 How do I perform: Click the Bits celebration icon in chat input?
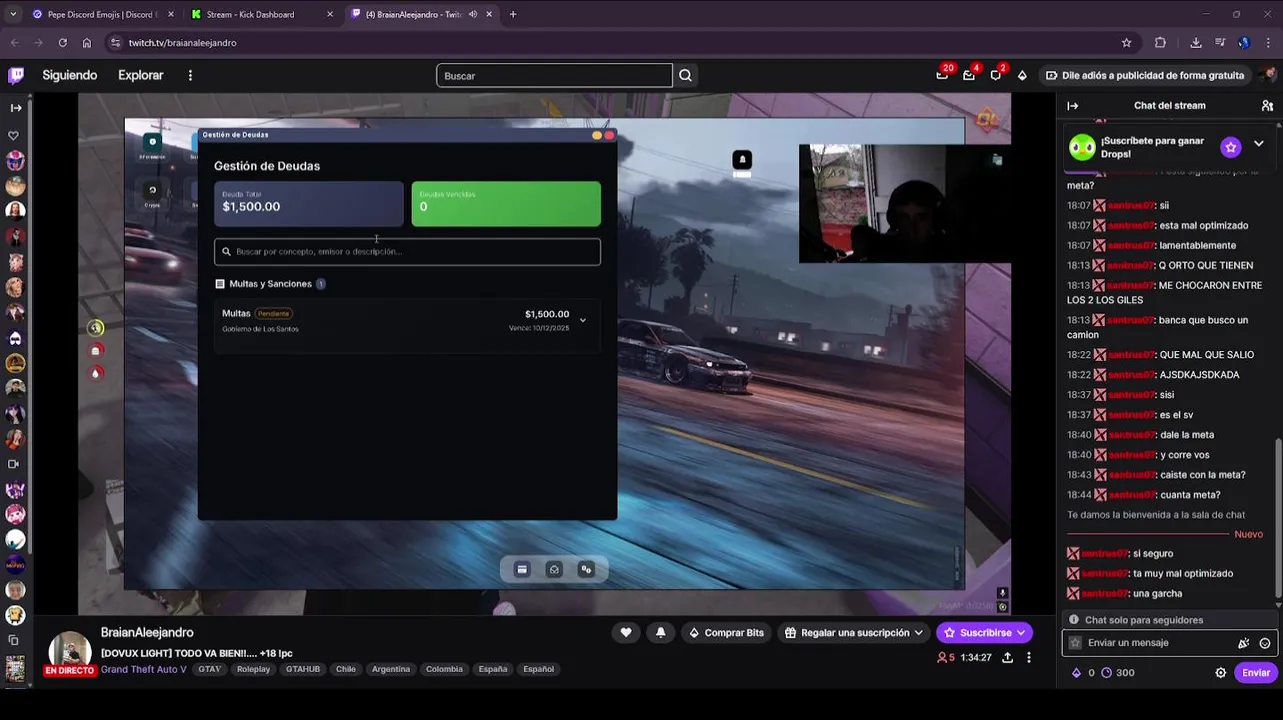click(x=1243, y=643)
